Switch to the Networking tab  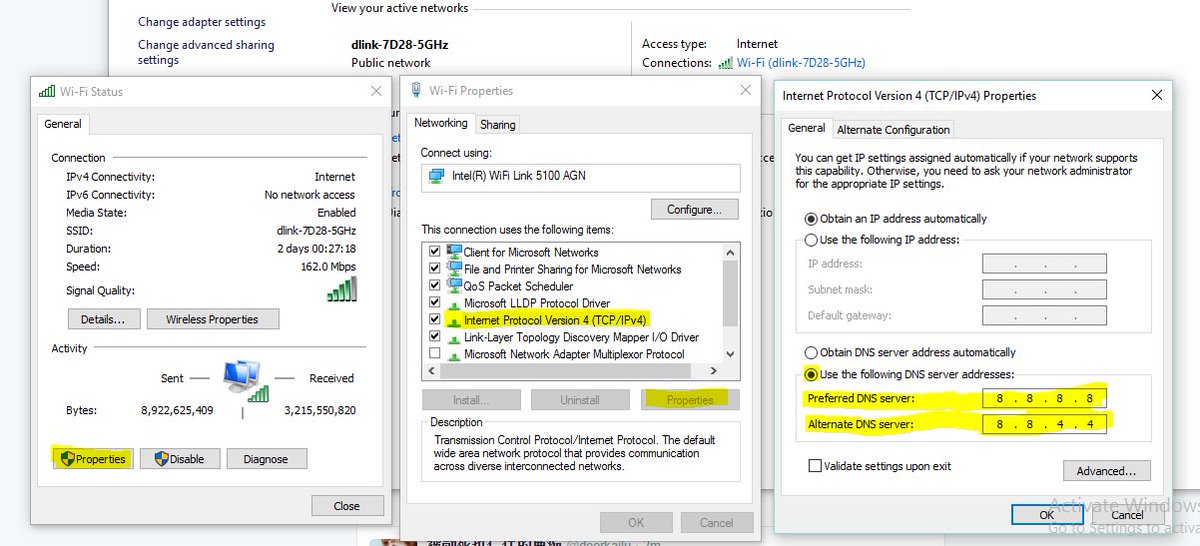click(441, 123)
